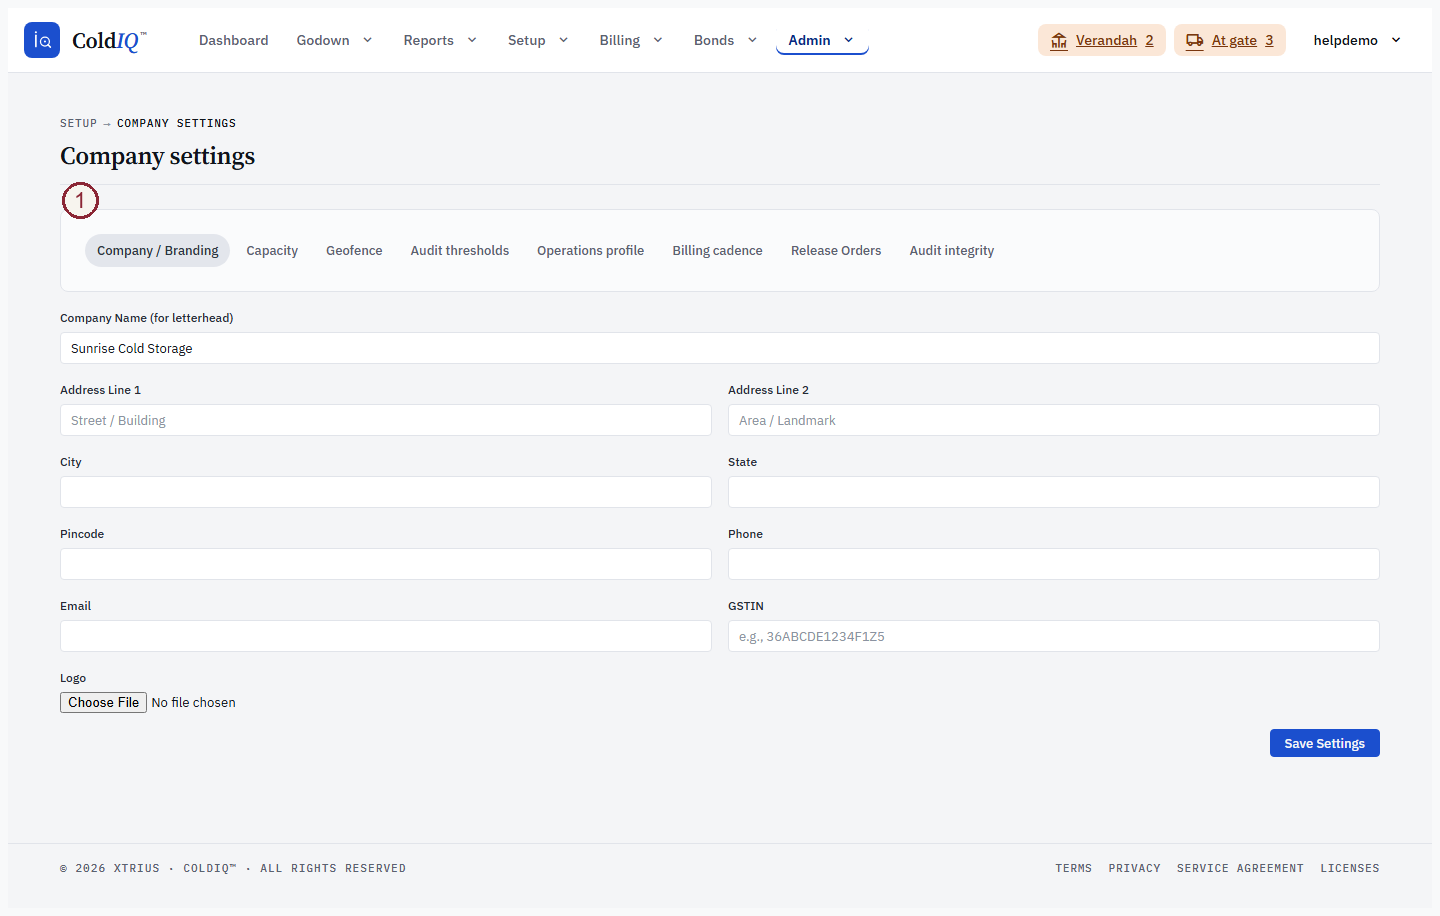Go to Dashboard in top navigation

point(233,40)
